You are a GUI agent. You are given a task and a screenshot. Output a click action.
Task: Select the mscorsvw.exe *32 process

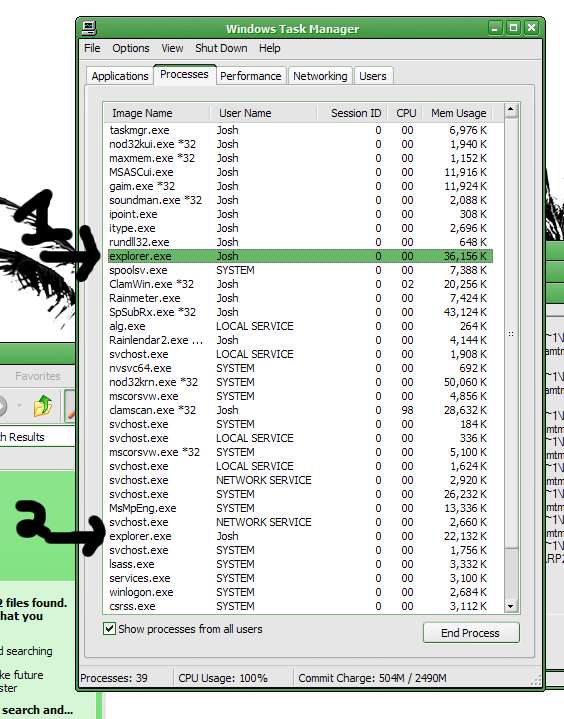coord(300,452)
